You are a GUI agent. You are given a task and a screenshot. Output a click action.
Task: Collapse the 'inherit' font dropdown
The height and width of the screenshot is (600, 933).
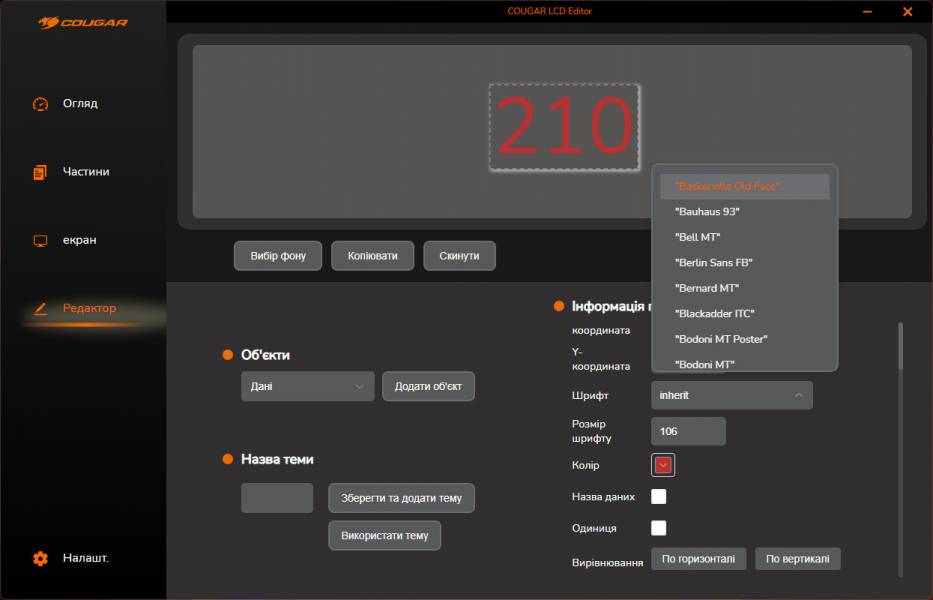coord(731,395)
